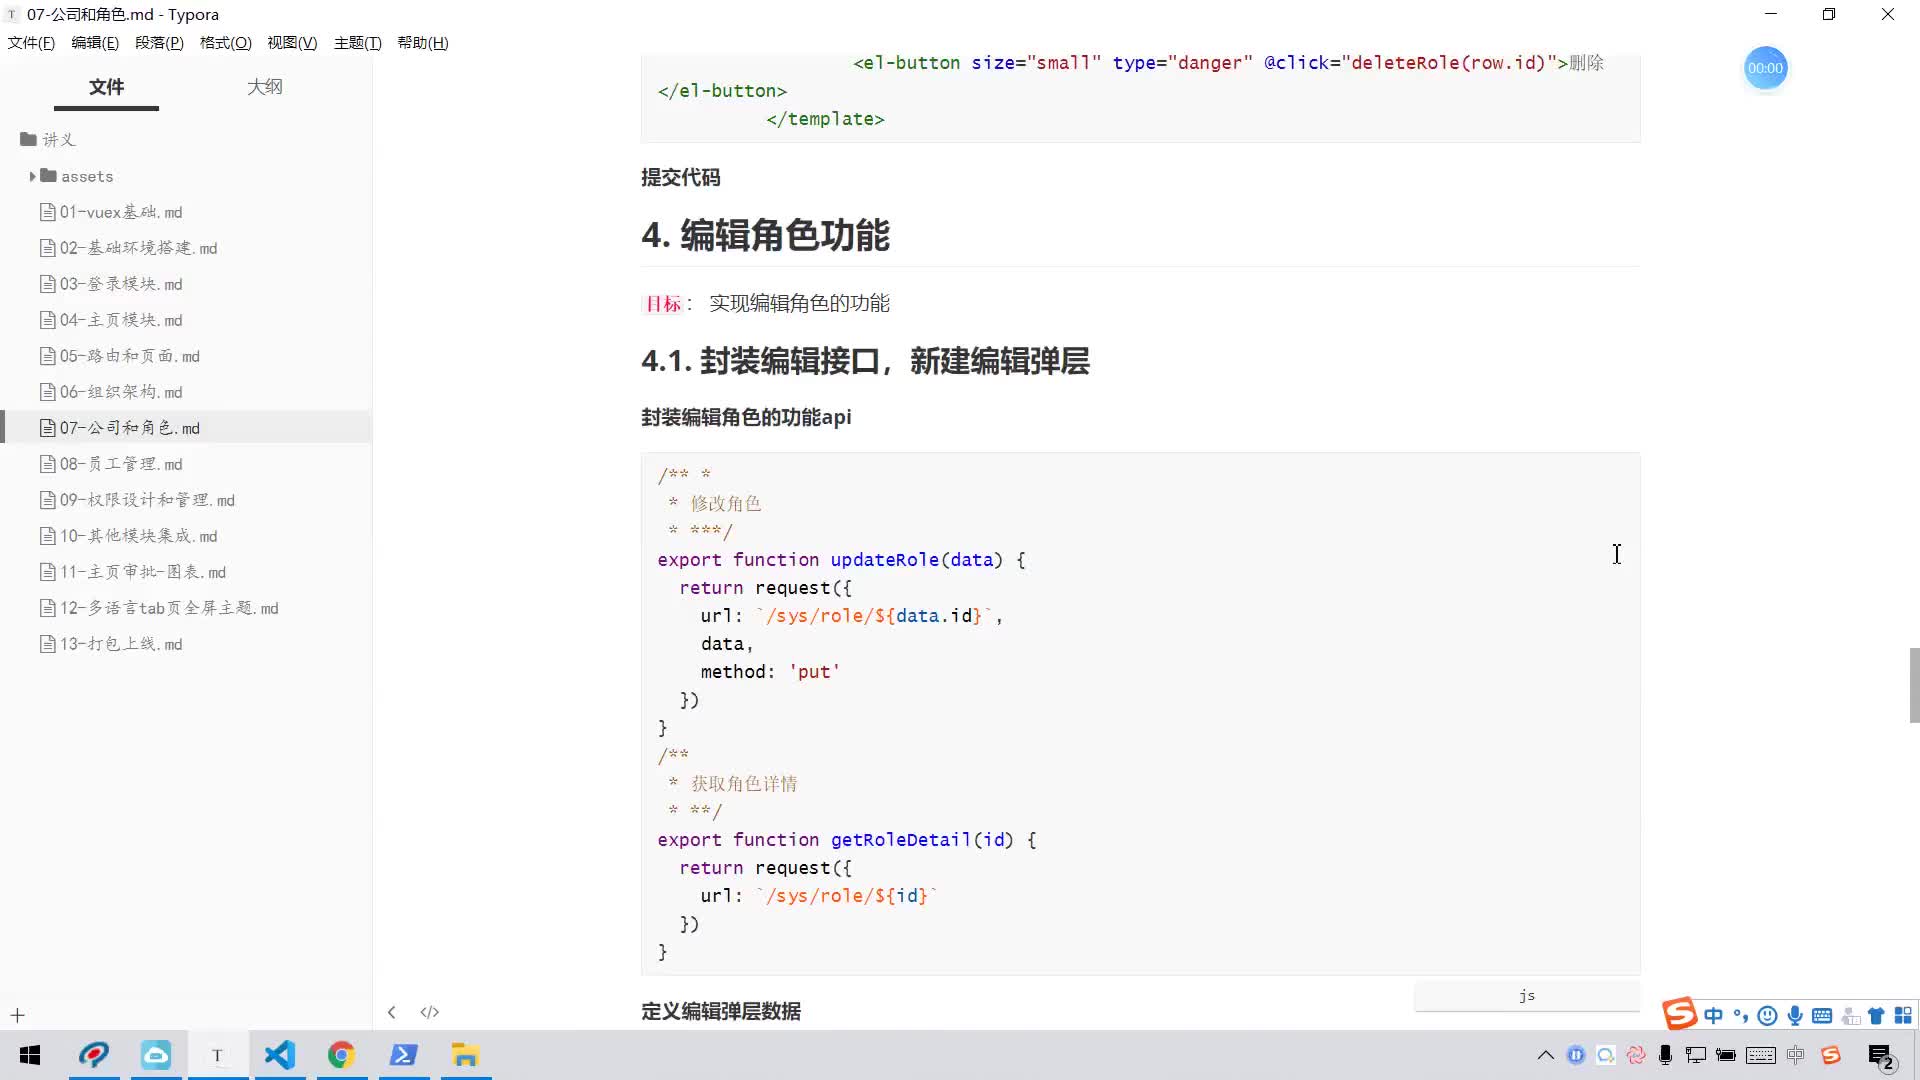Image resolution: width=1920 pixels, height=1080 pixels.
Task: Click the 提交代码 bold text
Action: (x=680, y=178)
